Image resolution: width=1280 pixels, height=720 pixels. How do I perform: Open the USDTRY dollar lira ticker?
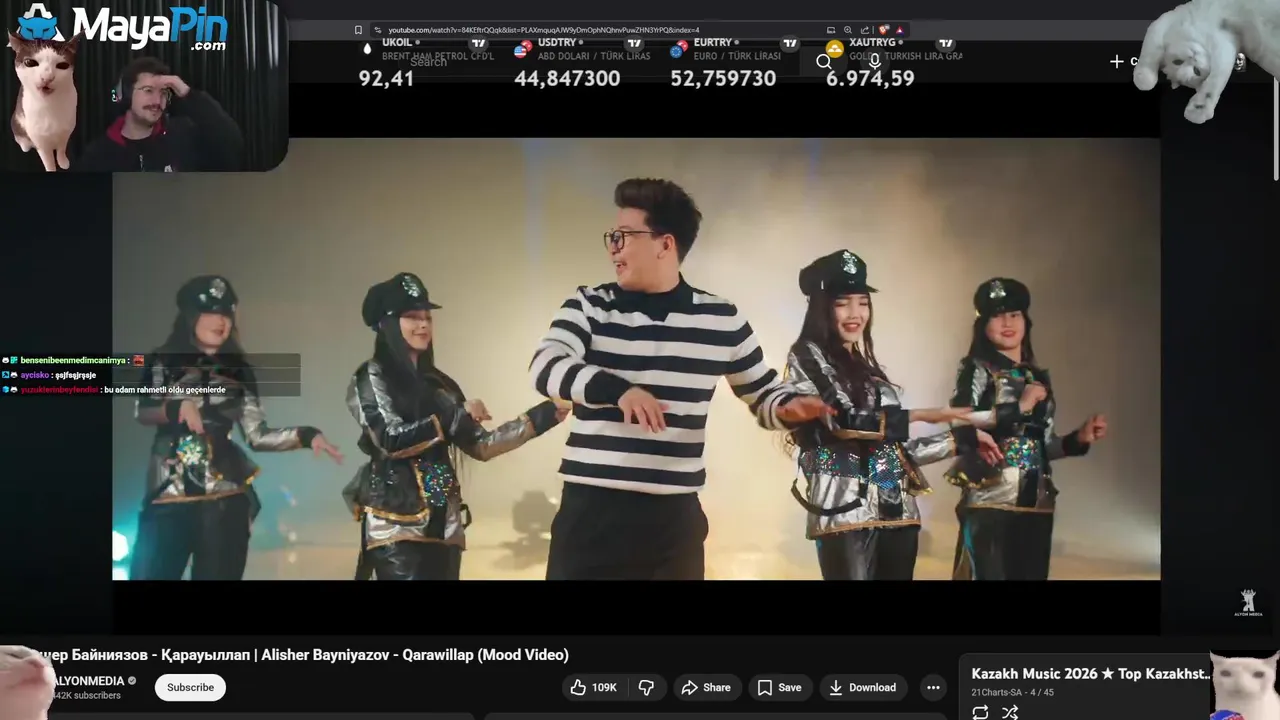point(582,64)
